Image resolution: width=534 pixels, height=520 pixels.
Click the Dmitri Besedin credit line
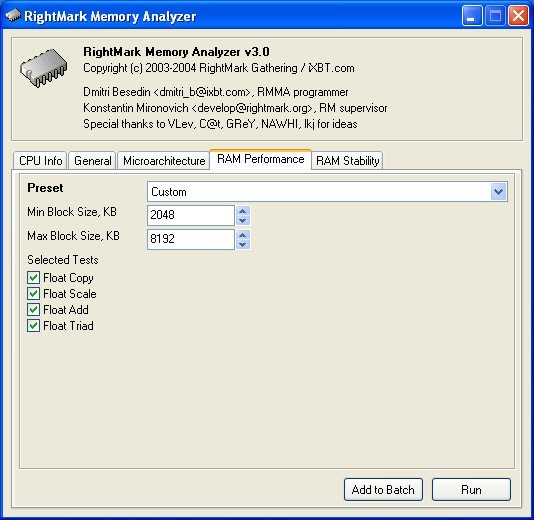click(216, 92)
